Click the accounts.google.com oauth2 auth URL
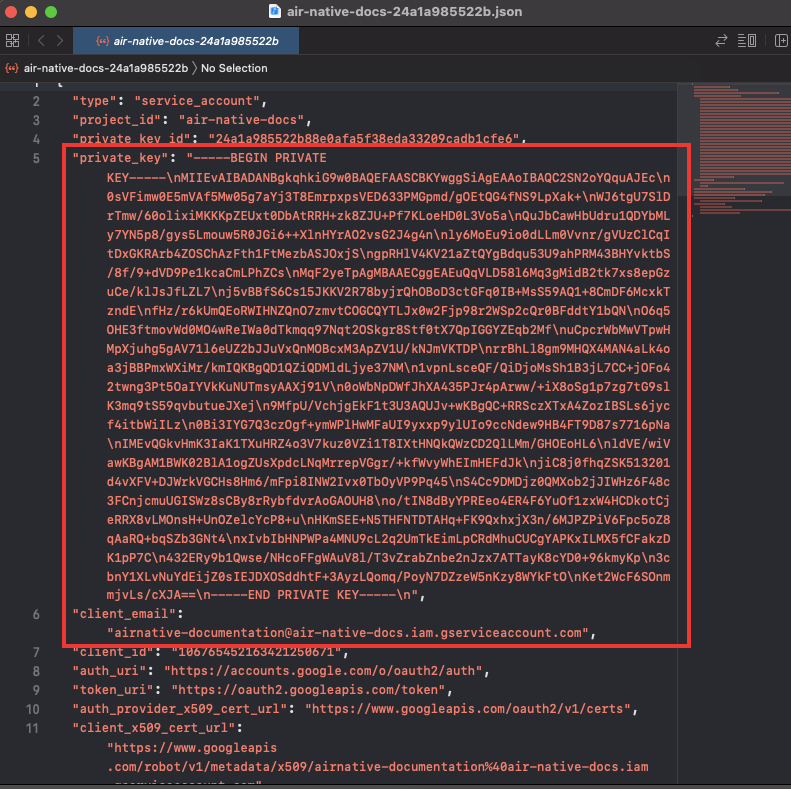The image size is (791, 789). [323, 671]
